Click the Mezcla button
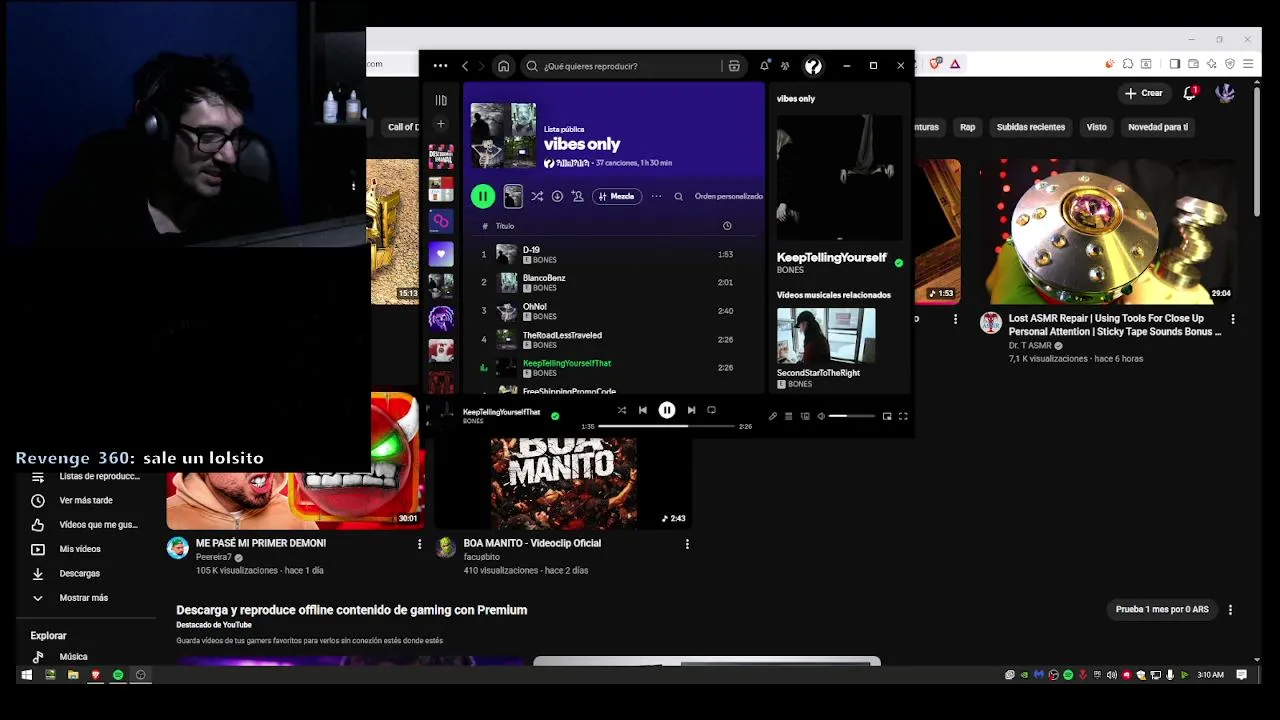Image resolution: width=1280 pixels, height=720 pixels. click(x=616, y=197)
